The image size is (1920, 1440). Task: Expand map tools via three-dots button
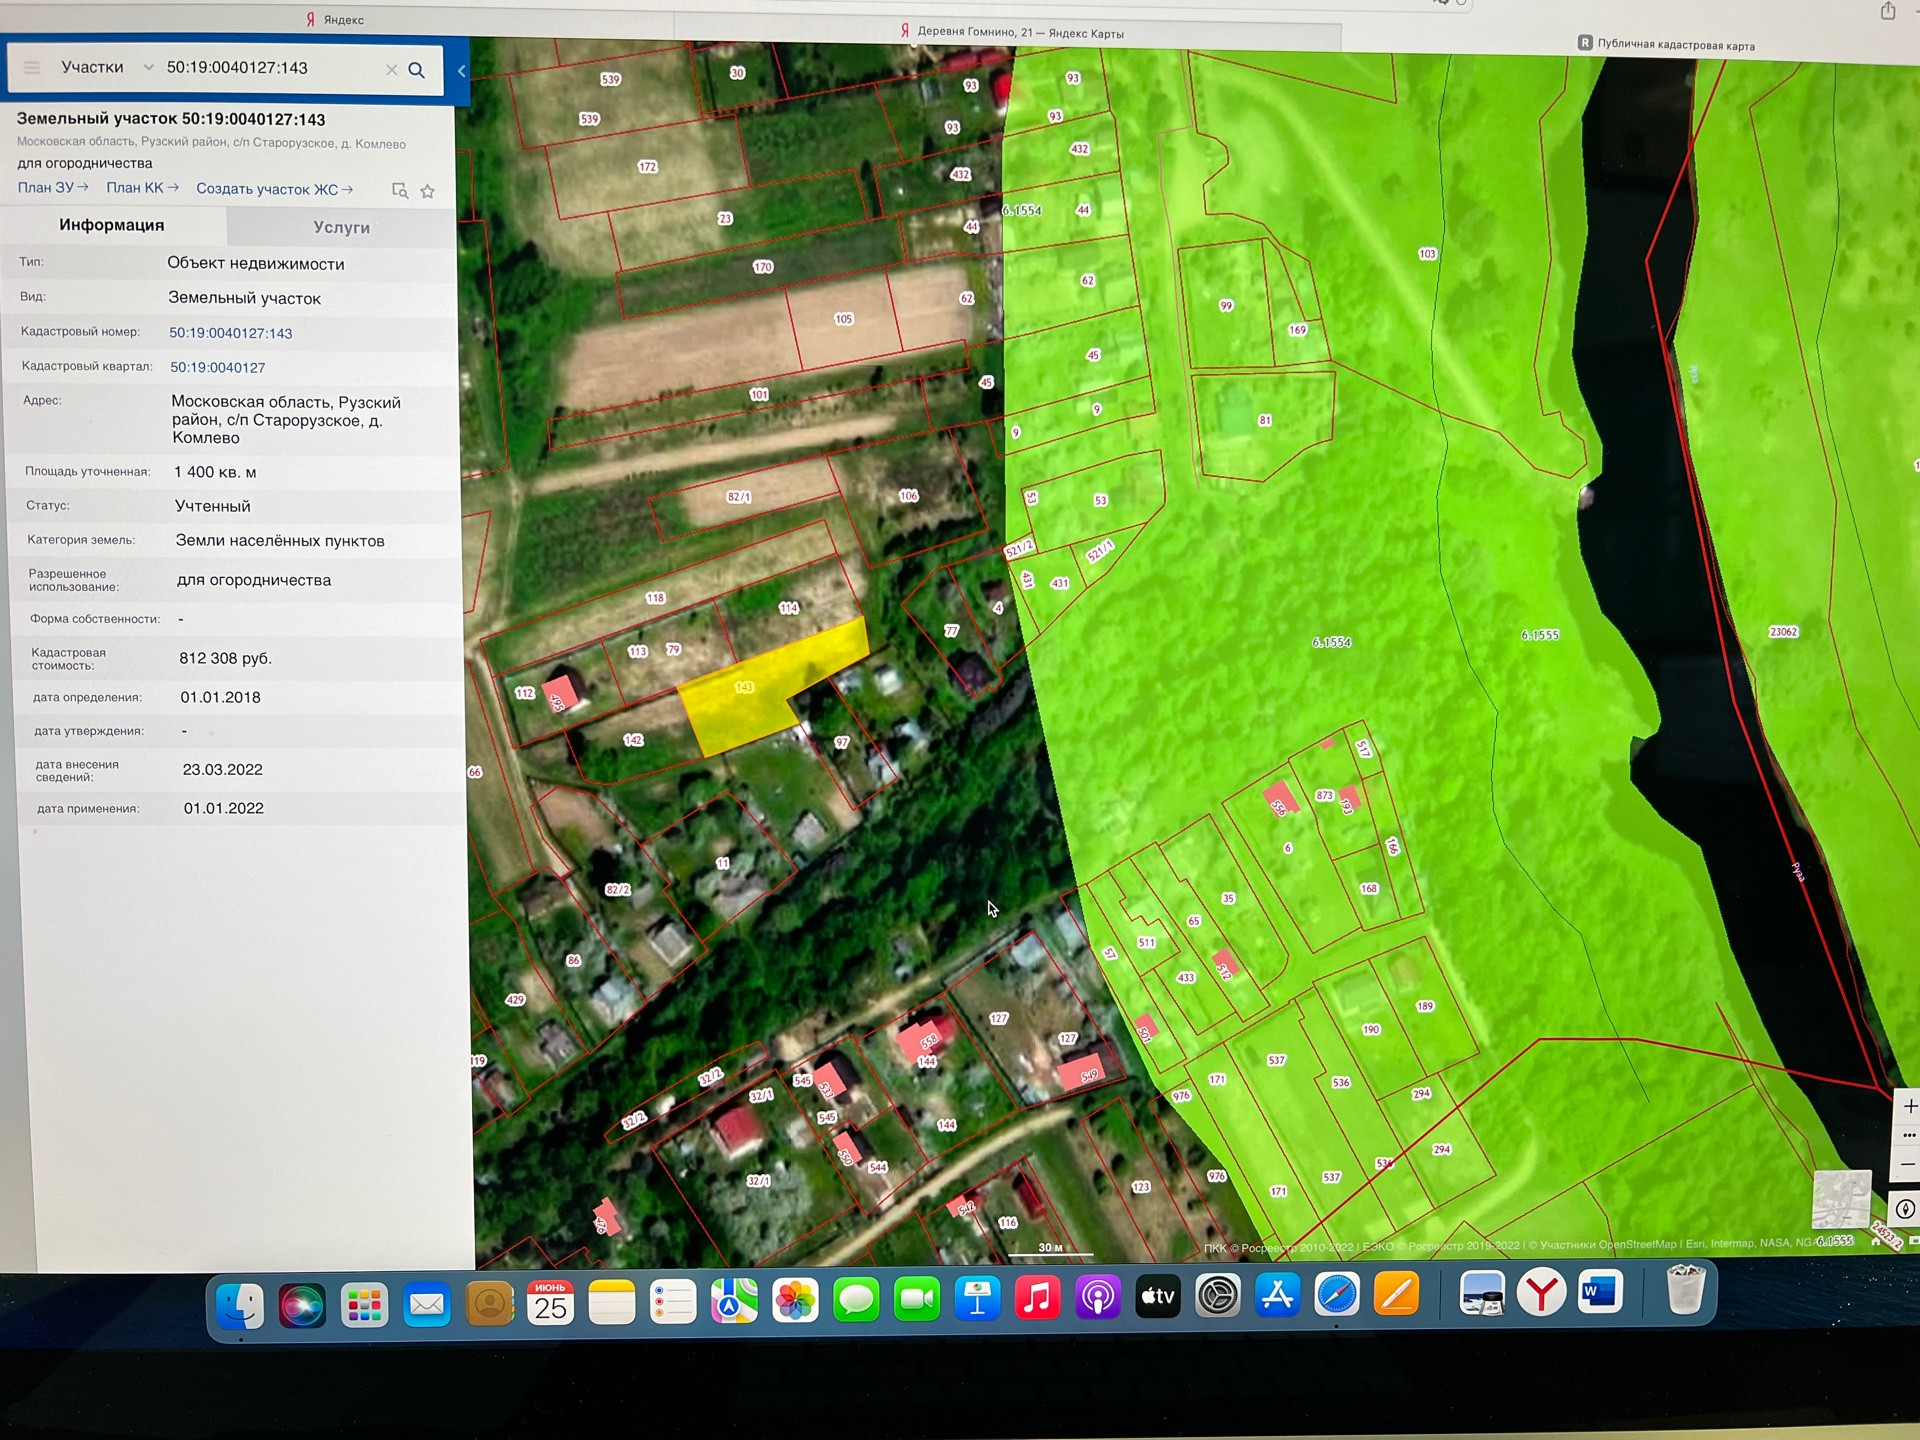[x=1908, y=1135]
